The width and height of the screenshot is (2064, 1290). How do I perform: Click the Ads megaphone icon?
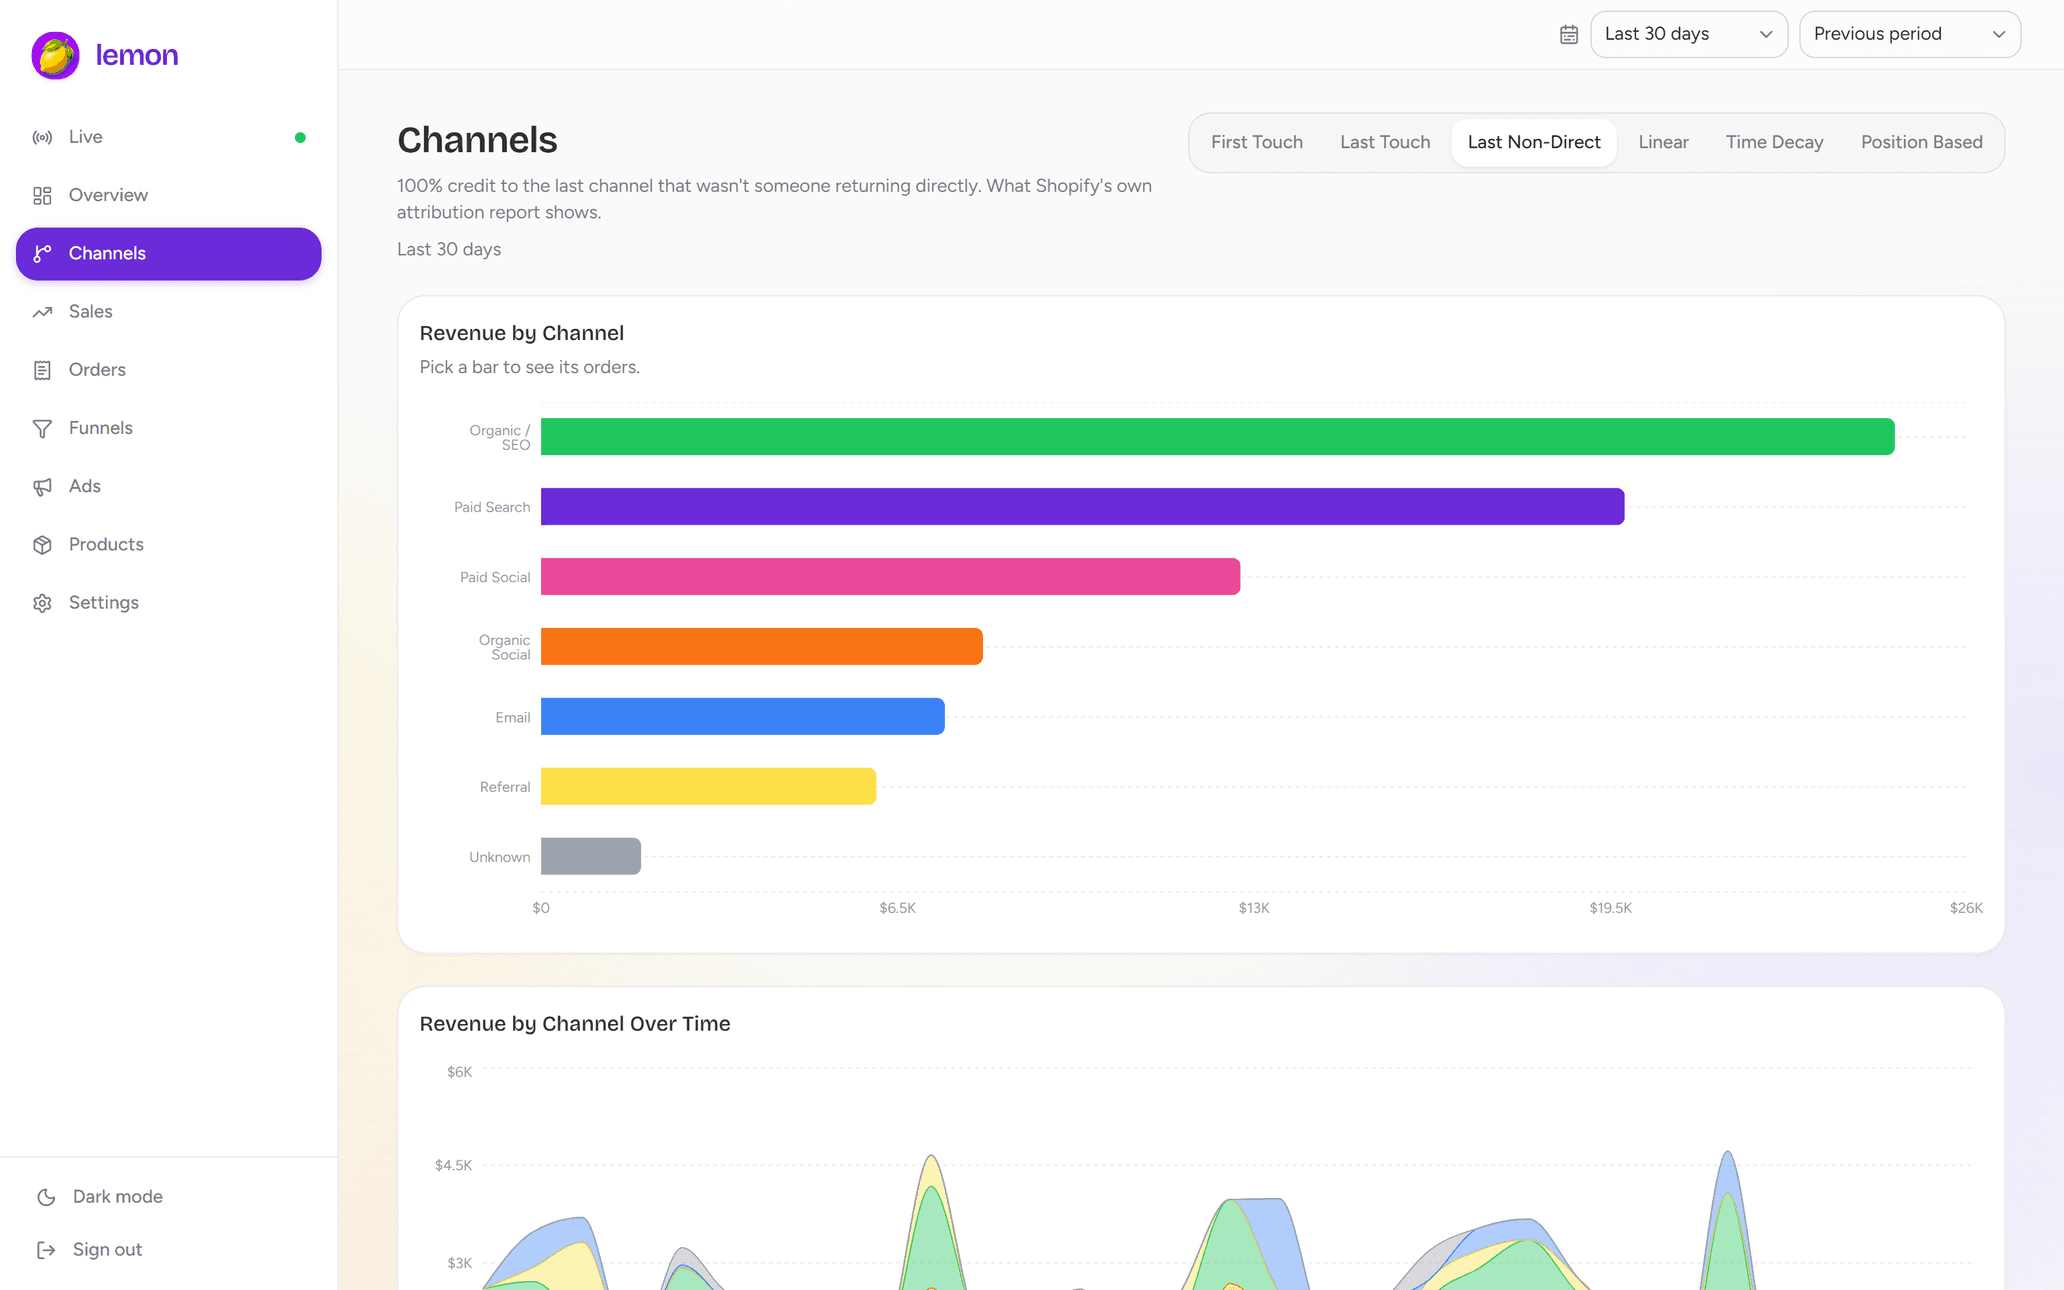(42, 486)
